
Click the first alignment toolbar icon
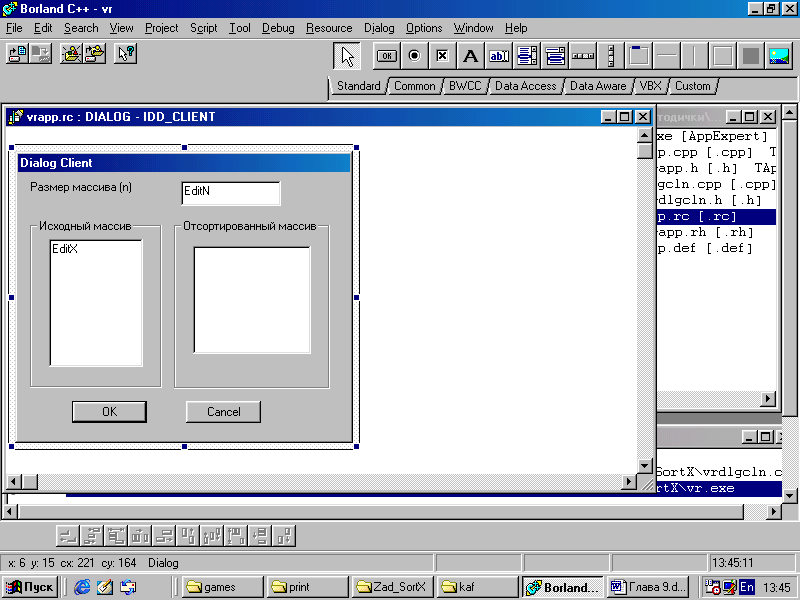67,536
